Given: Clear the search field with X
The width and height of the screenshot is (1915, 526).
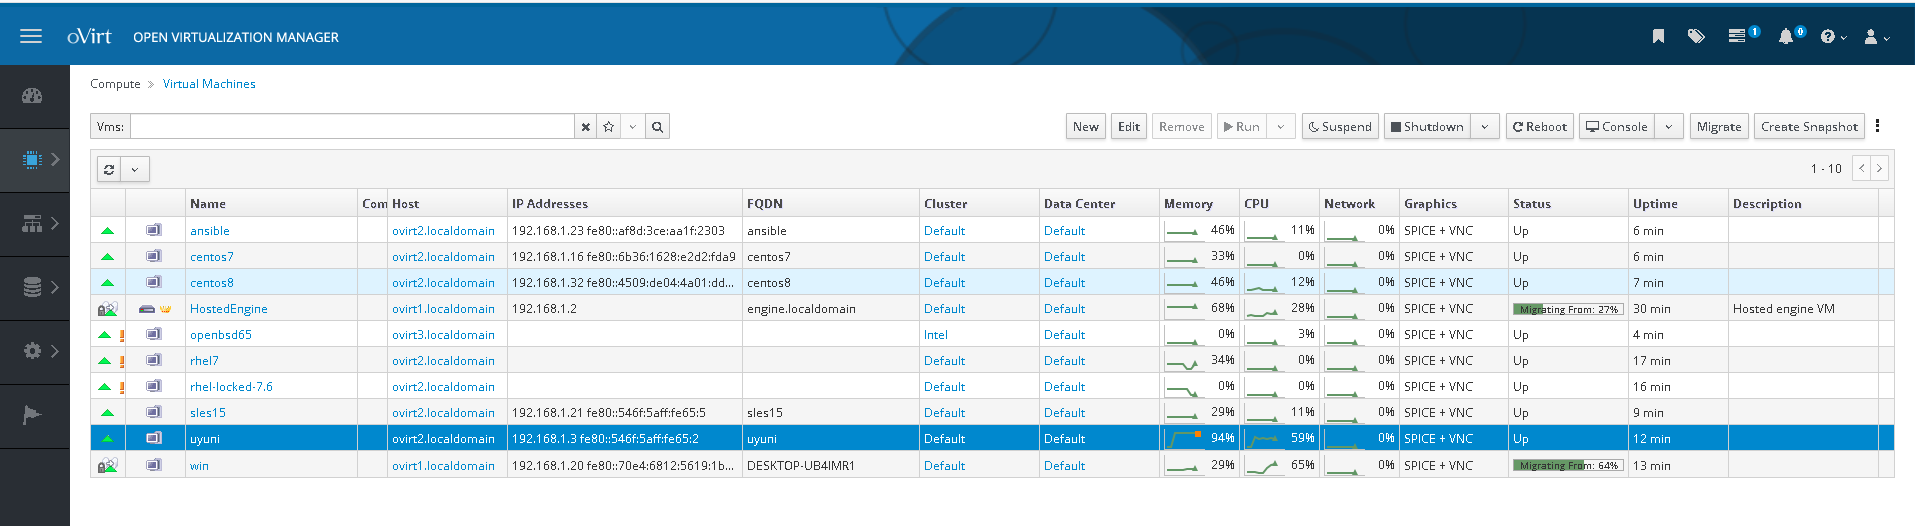Looking at the screenshot, I should click(586, 127).
